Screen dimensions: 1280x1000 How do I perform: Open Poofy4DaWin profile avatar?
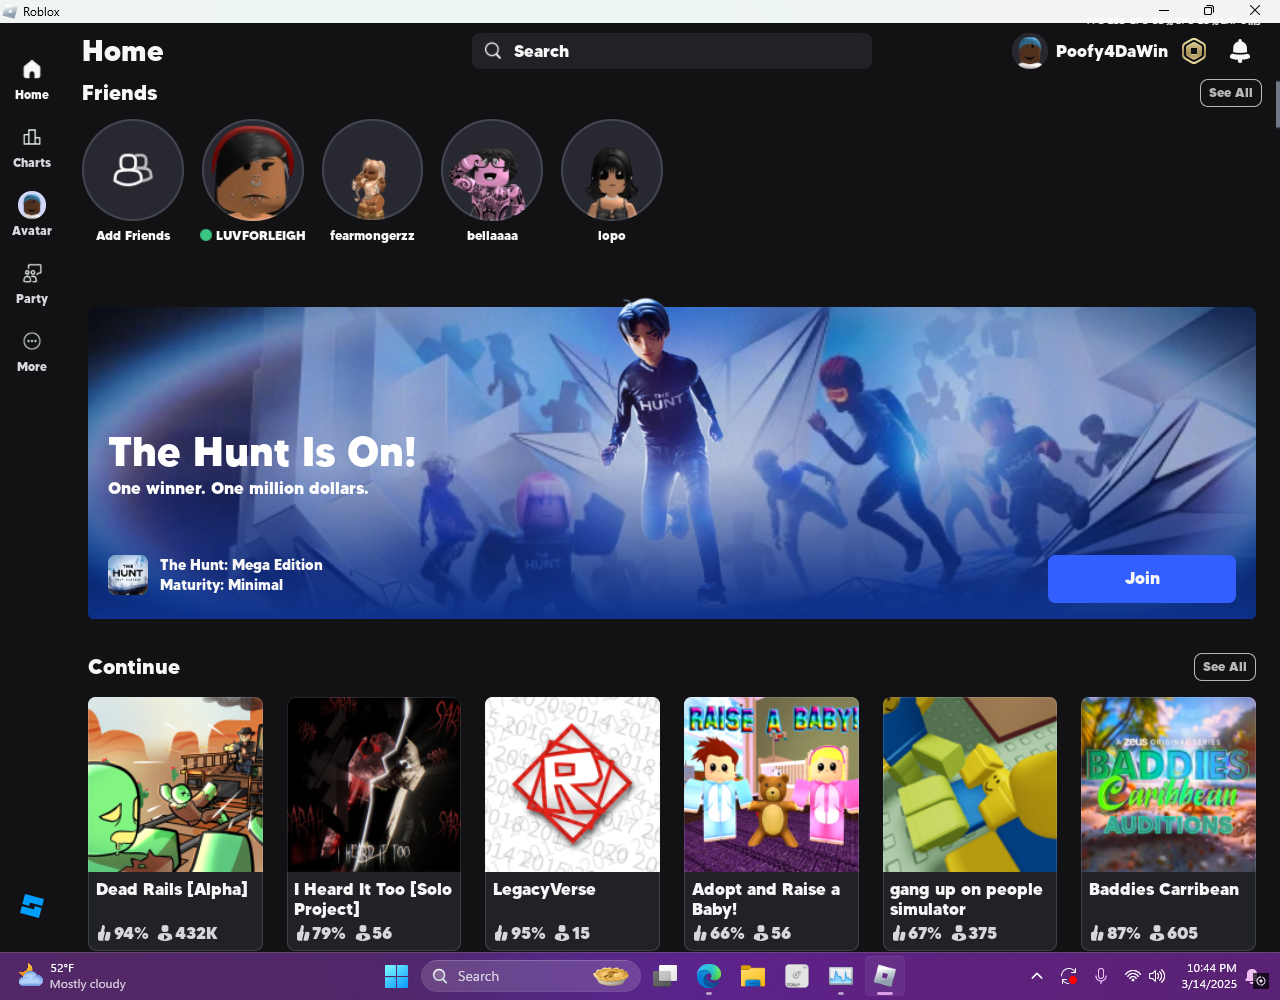click(x=1029, y=51)
